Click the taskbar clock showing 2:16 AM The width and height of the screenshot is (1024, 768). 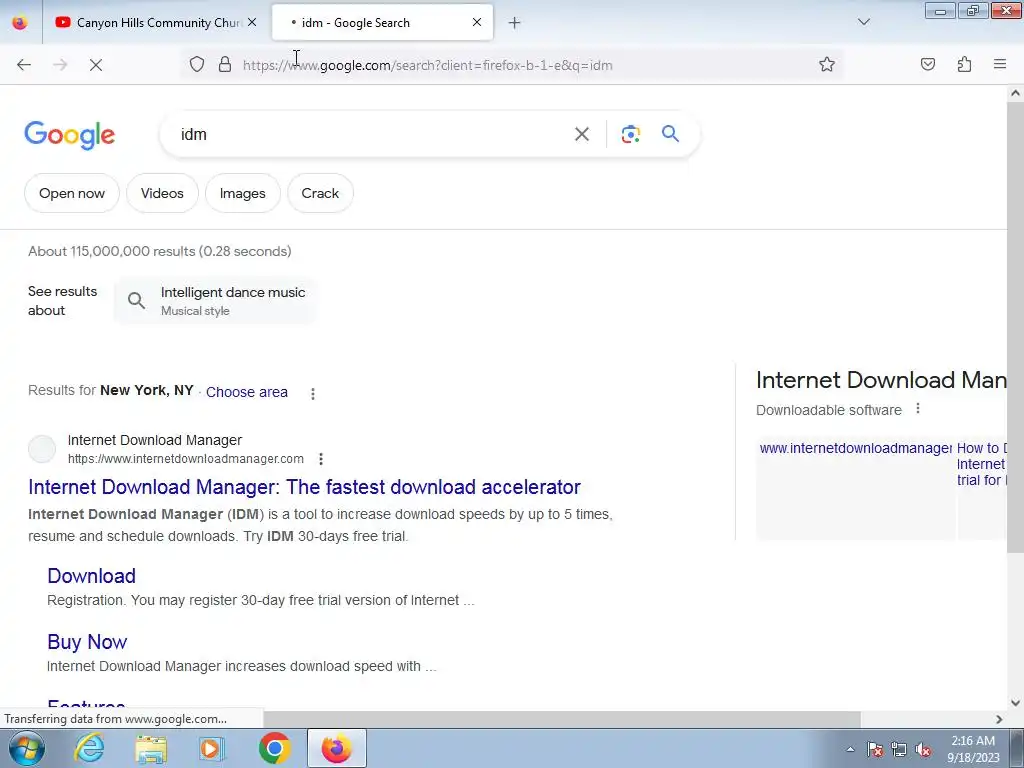(x=973, y=749)
